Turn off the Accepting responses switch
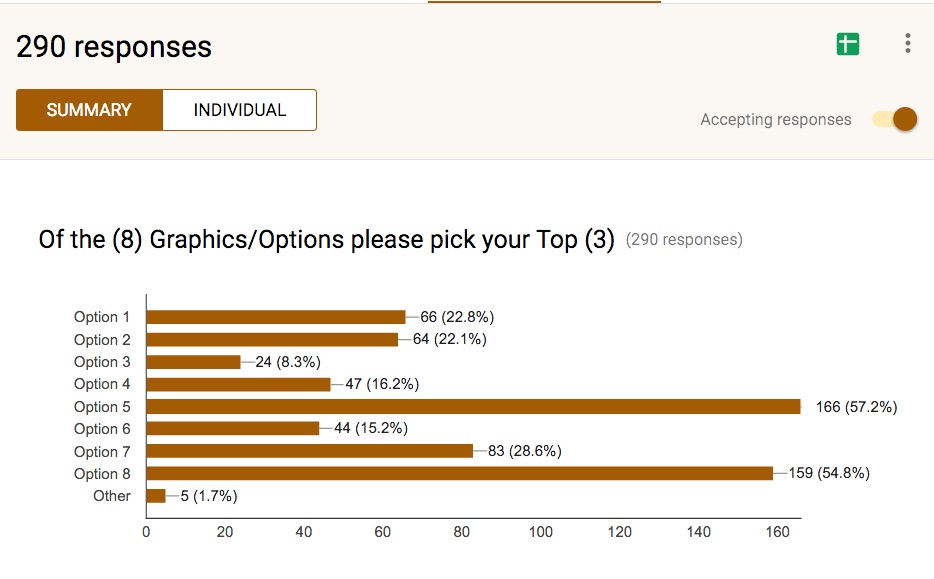This screenshot has width=934, height=579. pos(896,120)
